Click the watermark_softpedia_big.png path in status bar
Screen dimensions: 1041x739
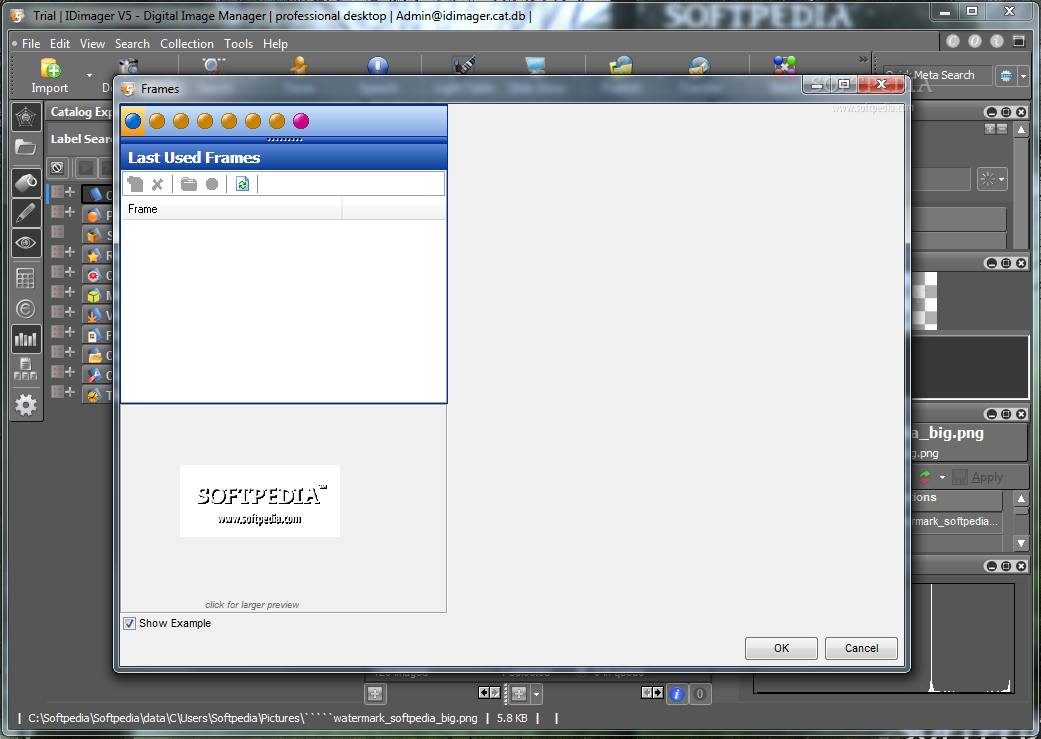(253, 718)
